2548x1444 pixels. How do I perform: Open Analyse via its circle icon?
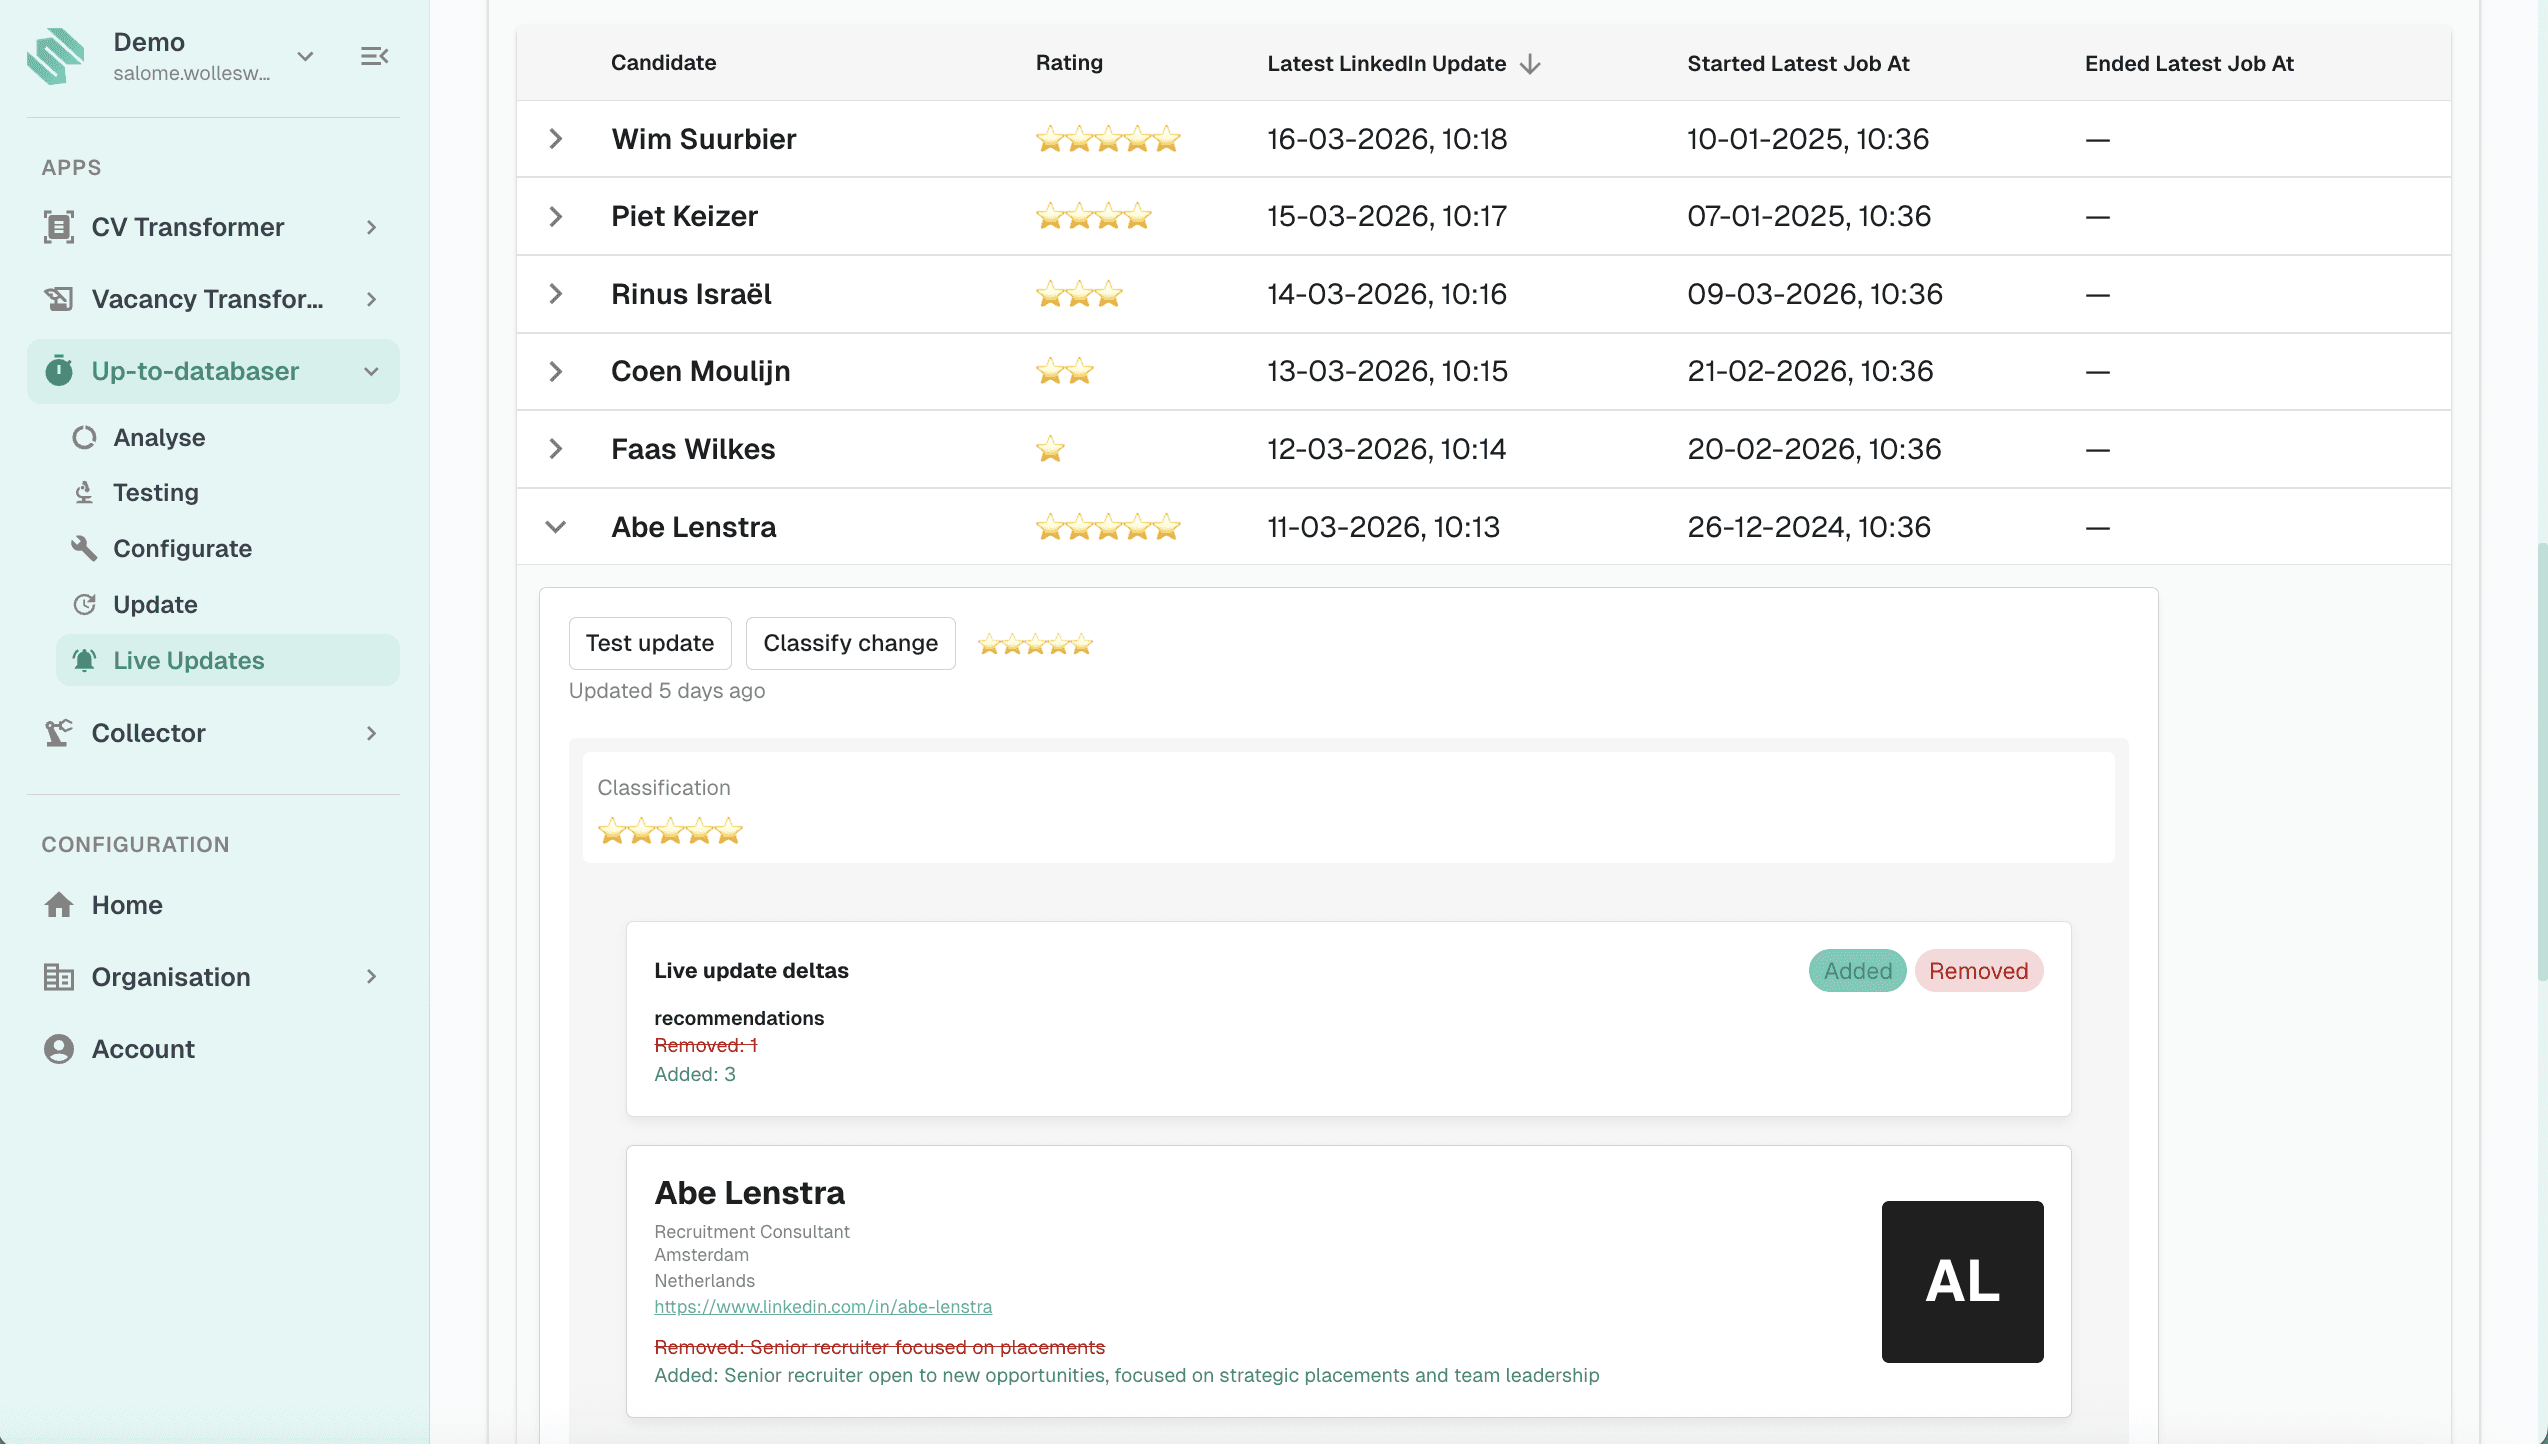click(85, 437)
